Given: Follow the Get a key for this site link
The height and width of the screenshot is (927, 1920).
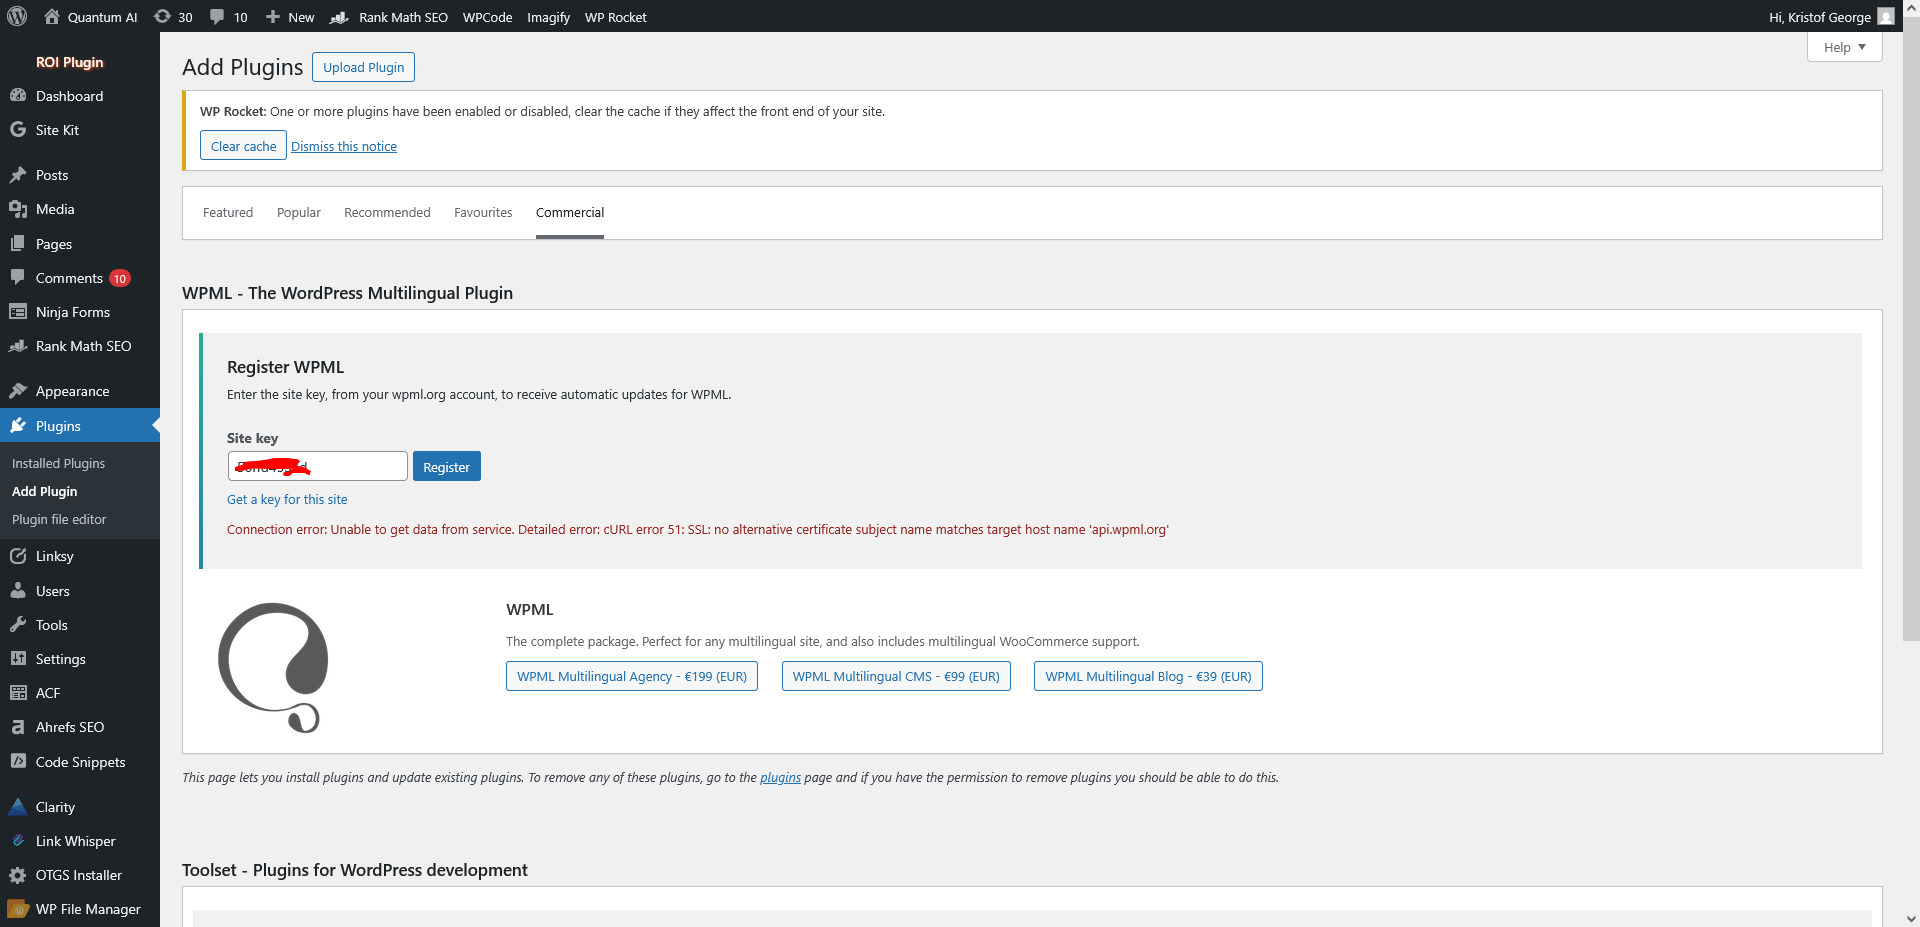Looking at the screenshot, I should pos(287,499).
